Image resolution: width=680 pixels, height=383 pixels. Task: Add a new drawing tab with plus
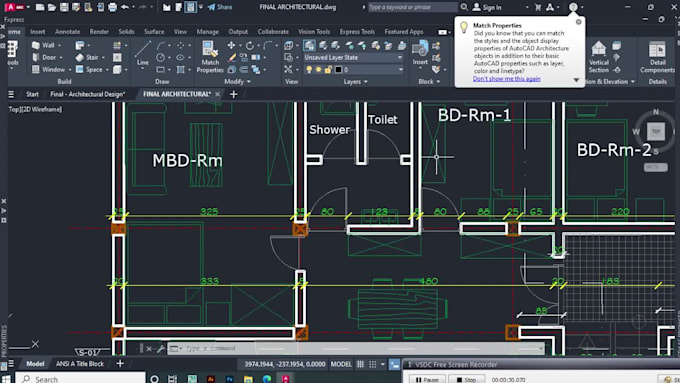(233, 94)
